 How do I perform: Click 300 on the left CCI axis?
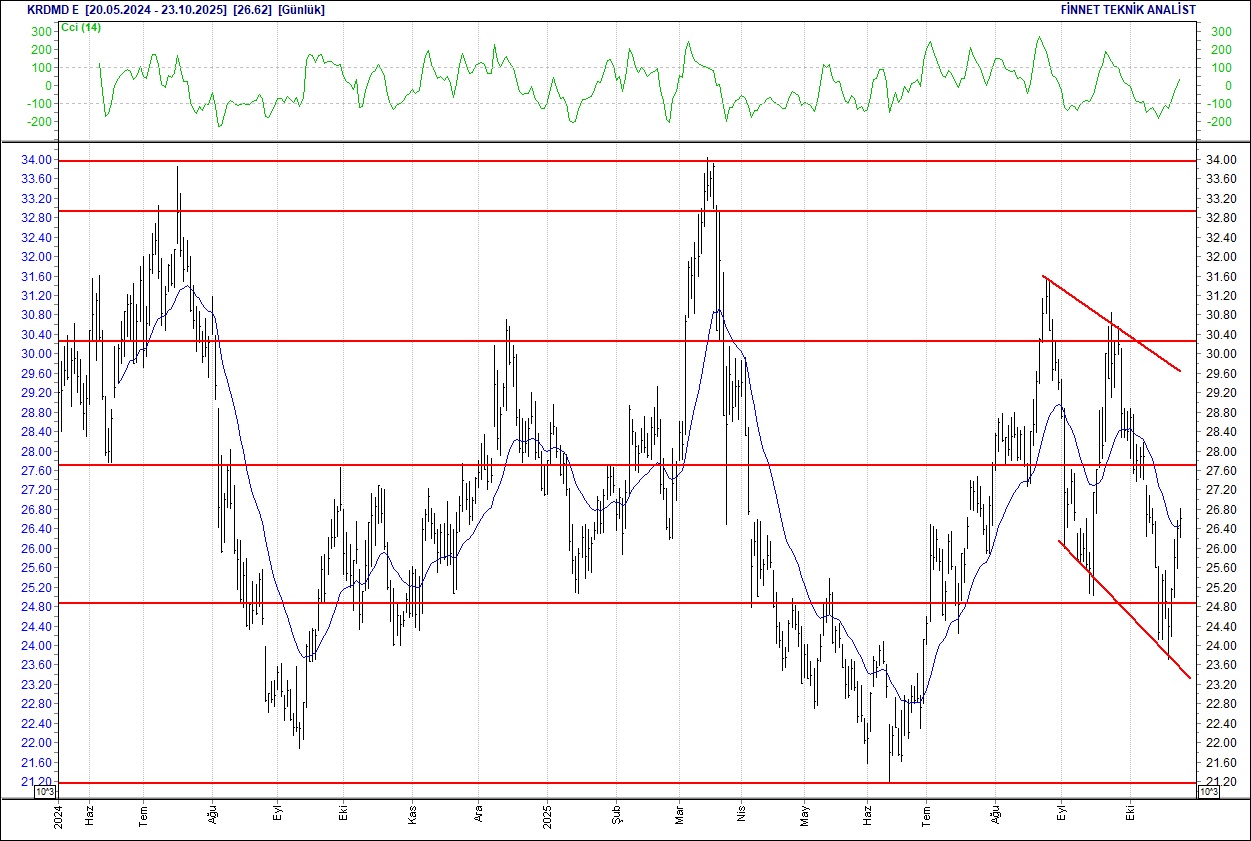[41, 32]
